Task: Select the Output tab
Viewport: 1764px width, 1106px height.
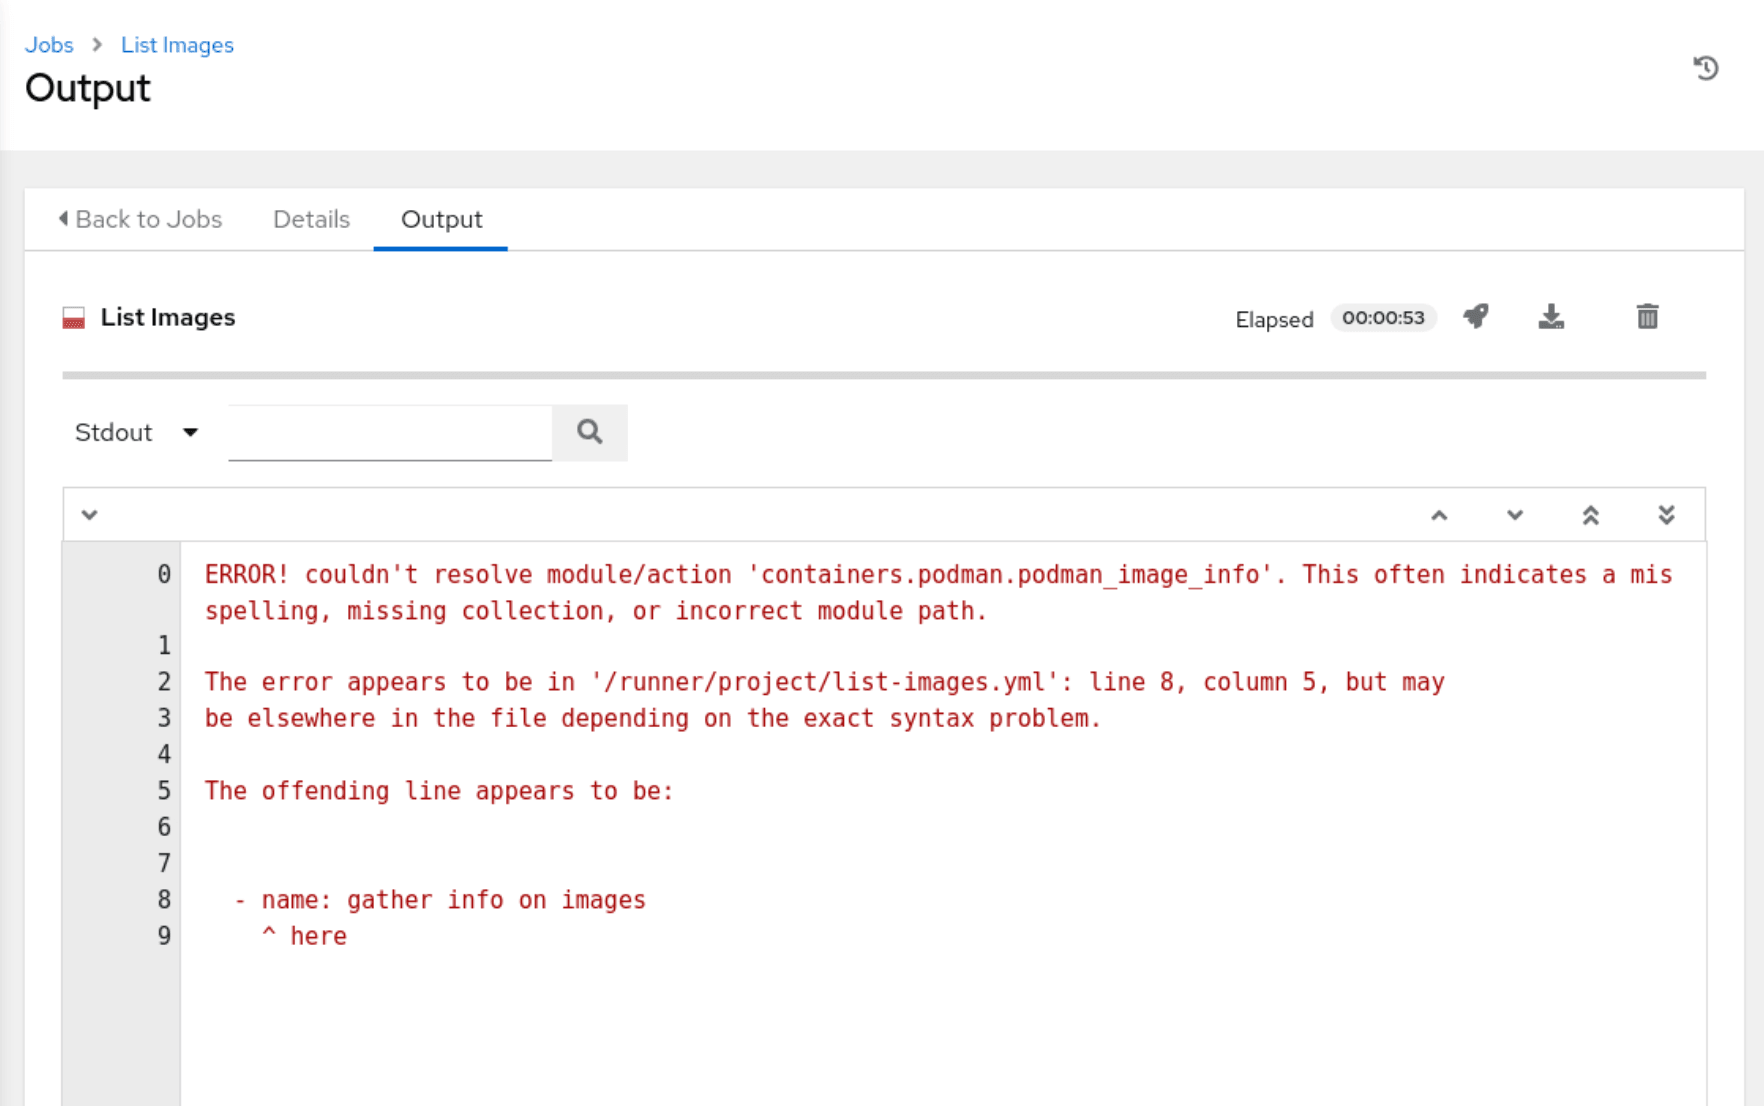Action: click(x=441, y=219)
